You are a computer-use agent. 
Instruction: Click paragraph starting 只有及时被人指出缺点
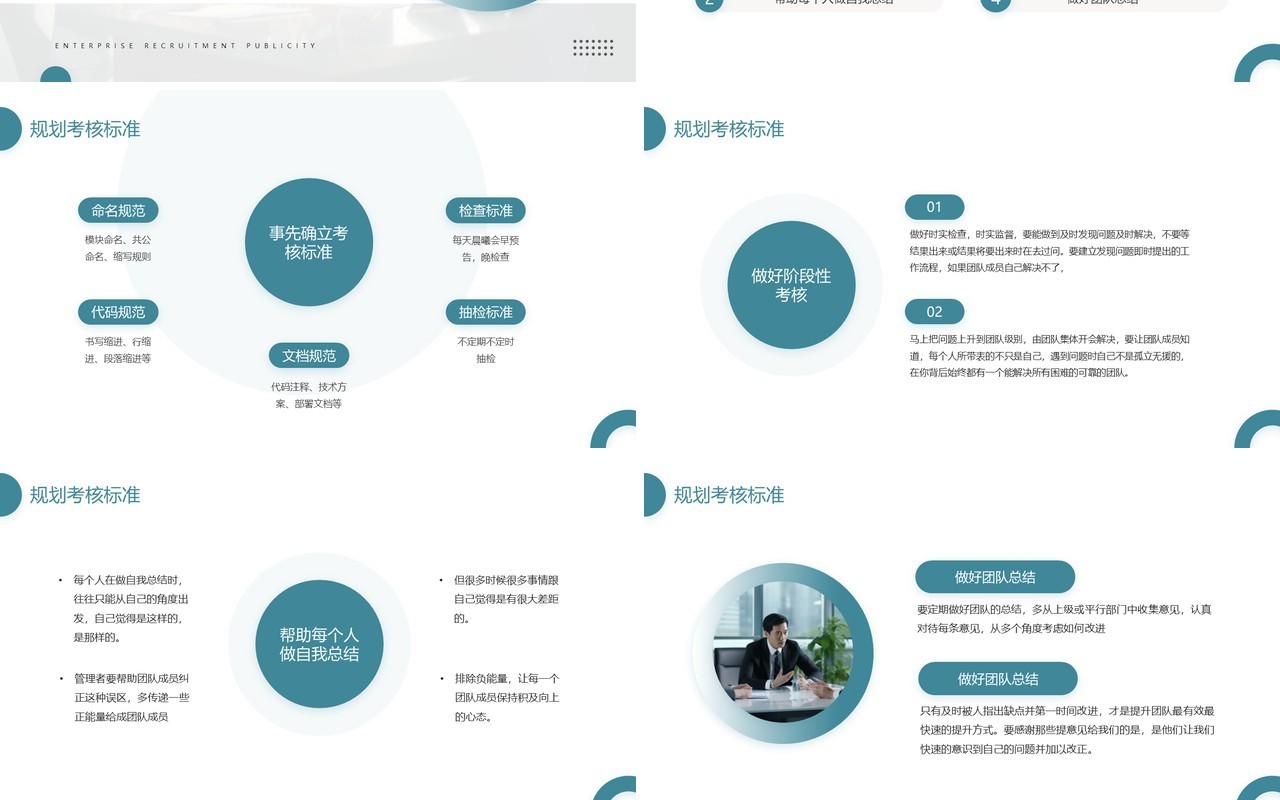click(1067, 730)
